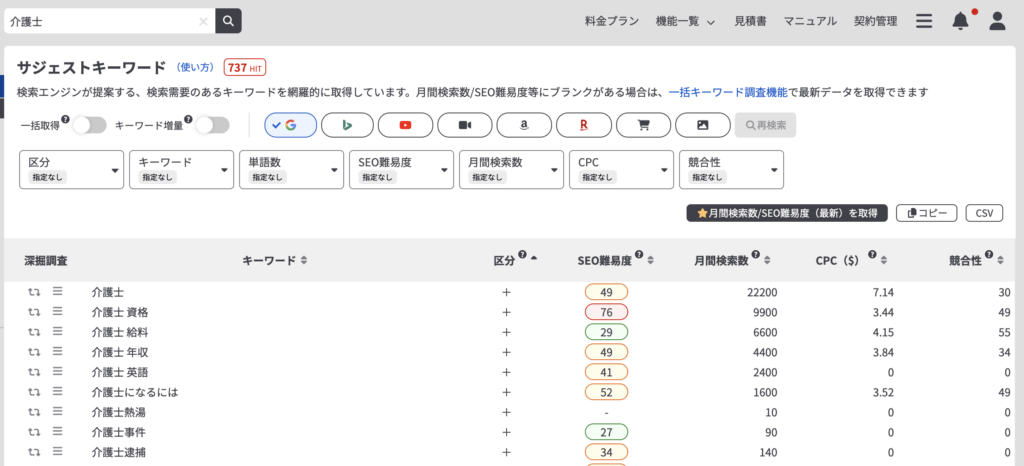1024x466 pixels.
Task: Deselect the Google search engine toggle
Action: pos(290,125)
